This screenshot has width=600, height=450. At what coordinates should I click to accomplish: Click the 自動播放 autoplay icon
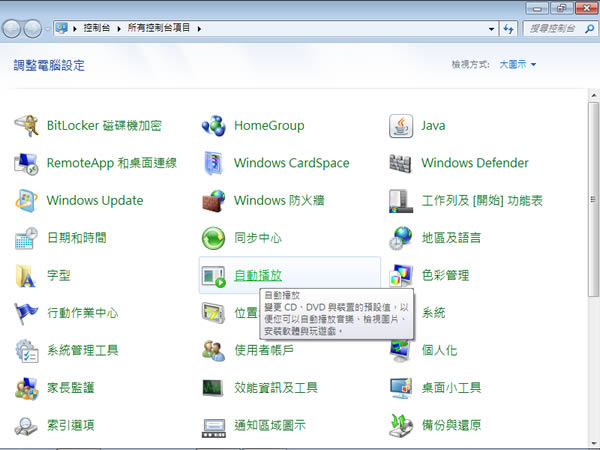point(214,276)
